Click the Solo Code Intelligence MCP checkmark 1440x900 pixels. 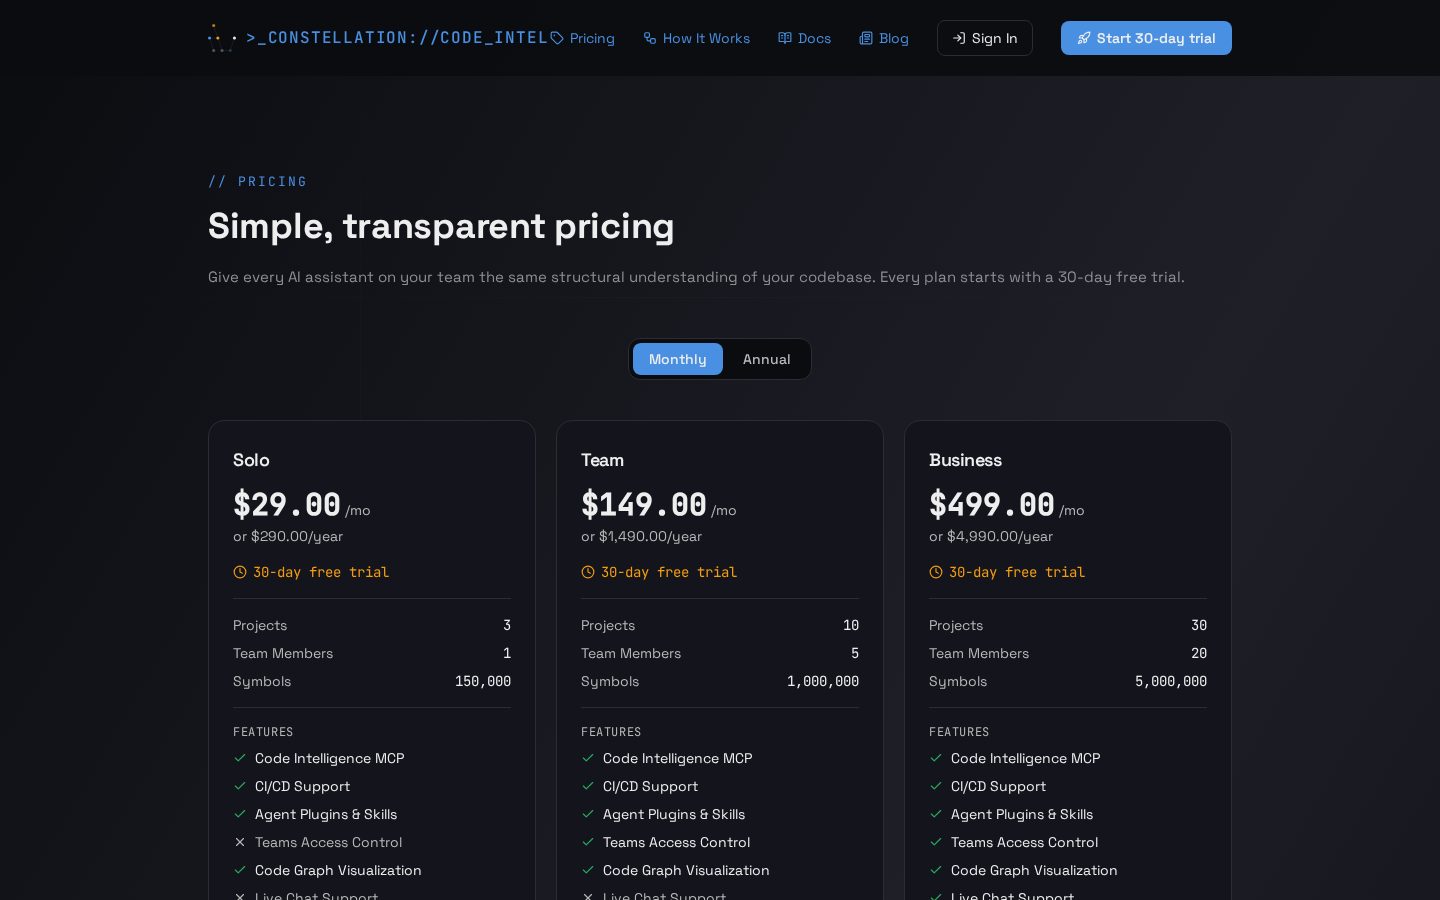click(240, 758)
